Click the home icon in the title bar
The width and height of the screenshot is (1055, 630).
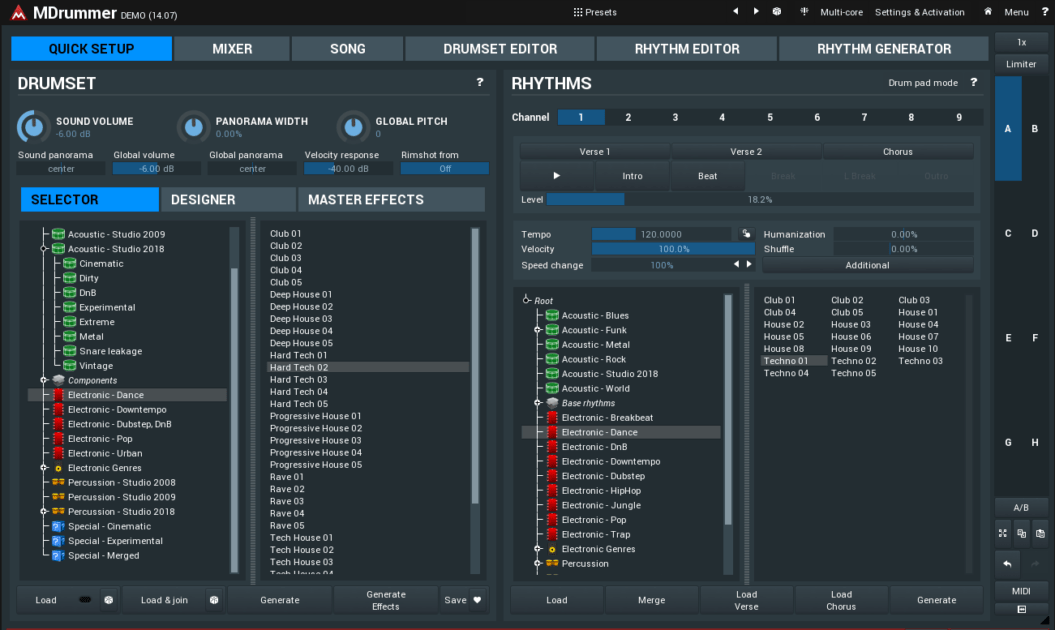pos(988,11)
